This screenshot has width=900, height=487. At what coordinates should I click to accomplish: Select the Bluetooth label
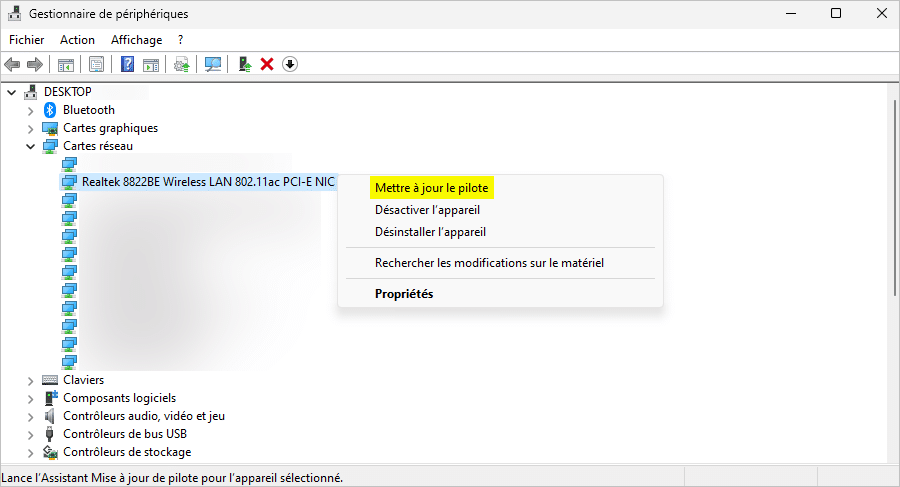(89, 110)
